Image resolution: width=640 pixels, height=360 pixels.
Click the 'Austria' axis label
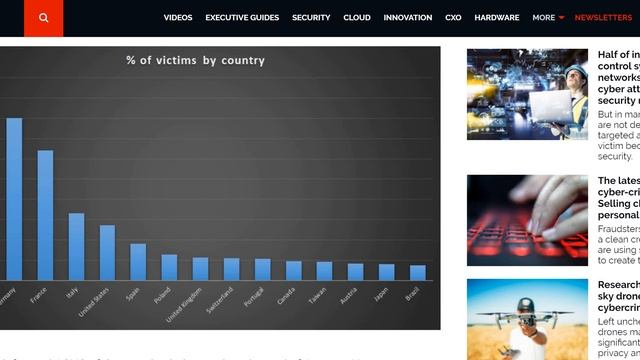pos(349,296)
